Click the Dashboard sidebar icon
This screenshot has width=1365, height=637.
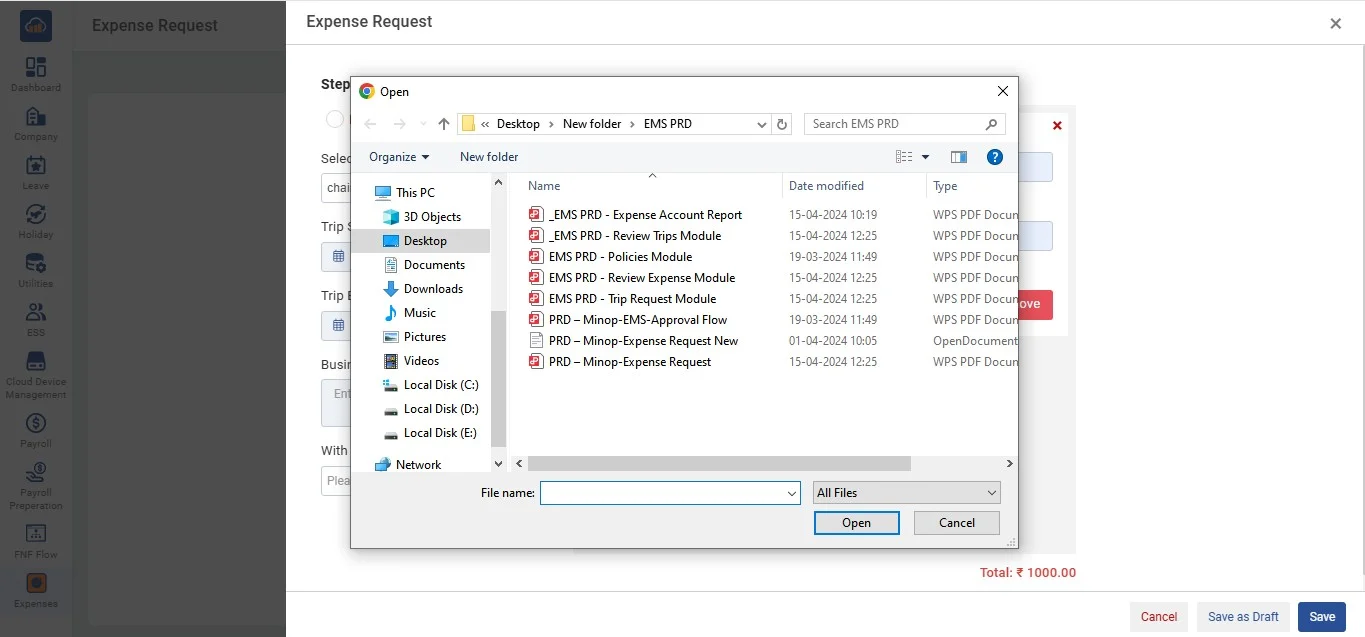(36, 68)
